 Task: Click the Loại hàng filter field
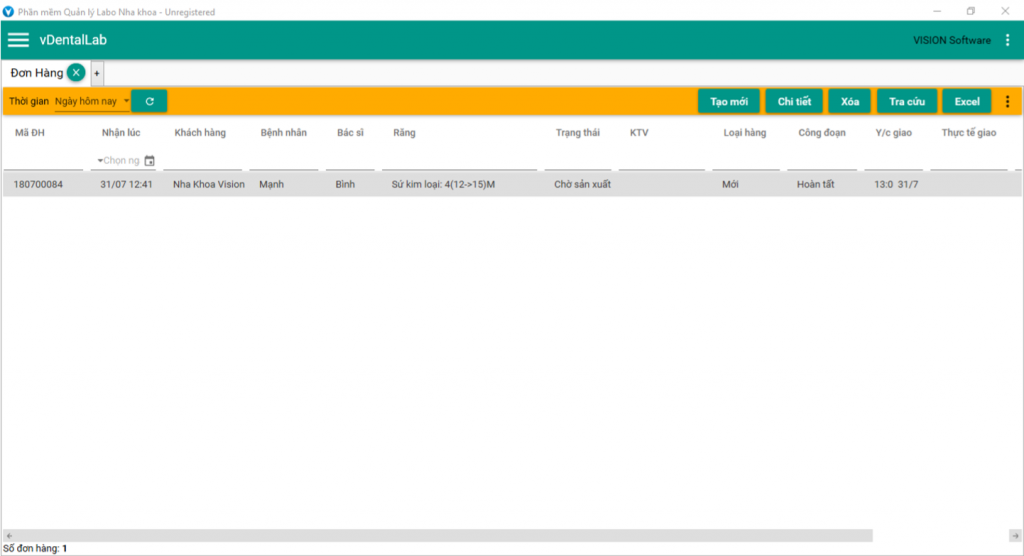coord(746,161)
